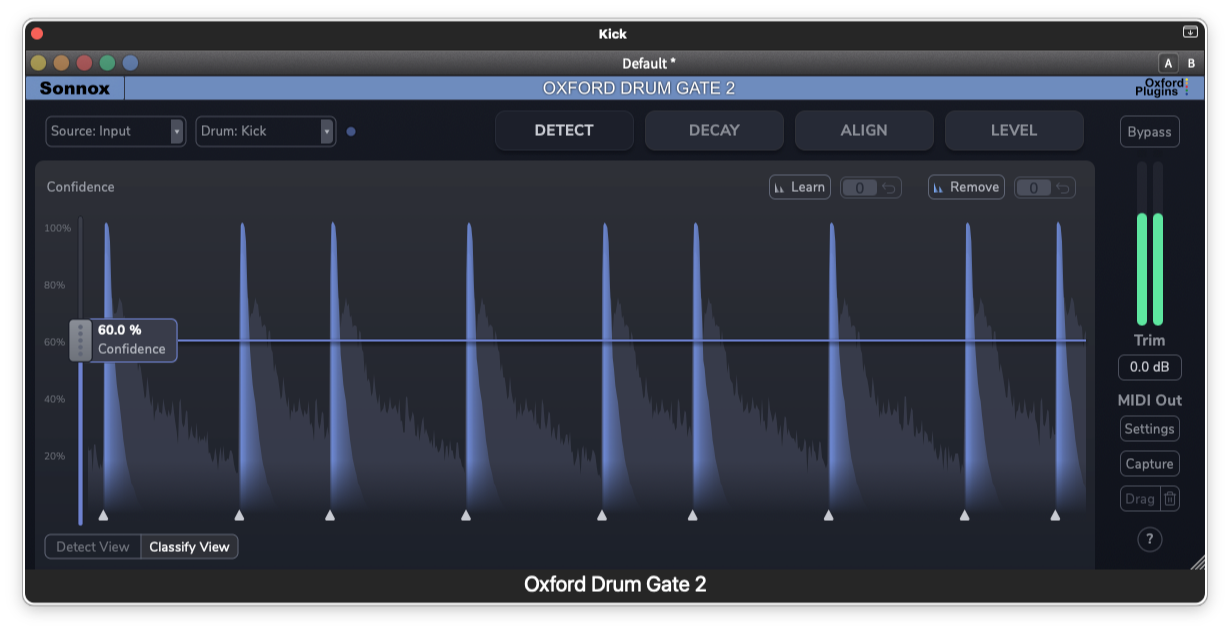Open the DETECT tab

pyautogui.click(x=564, y=131)
